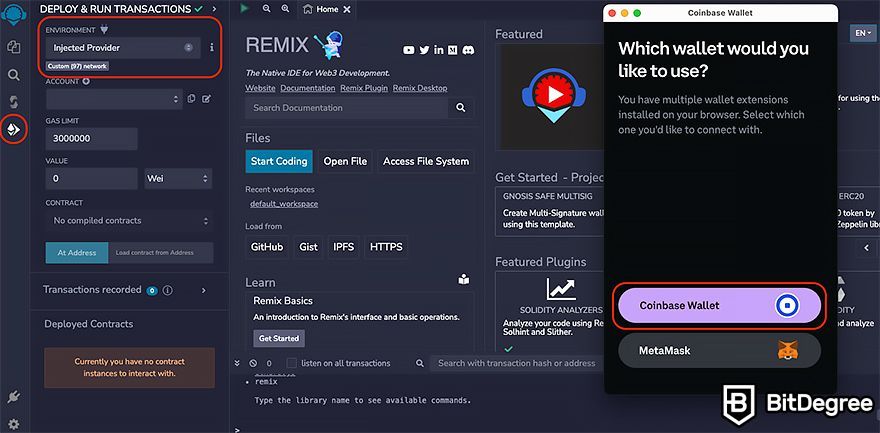The height and width of the screenshot is (433, 880).
Task: Click the sign message edit icon
Action: [x=206, y=99]
